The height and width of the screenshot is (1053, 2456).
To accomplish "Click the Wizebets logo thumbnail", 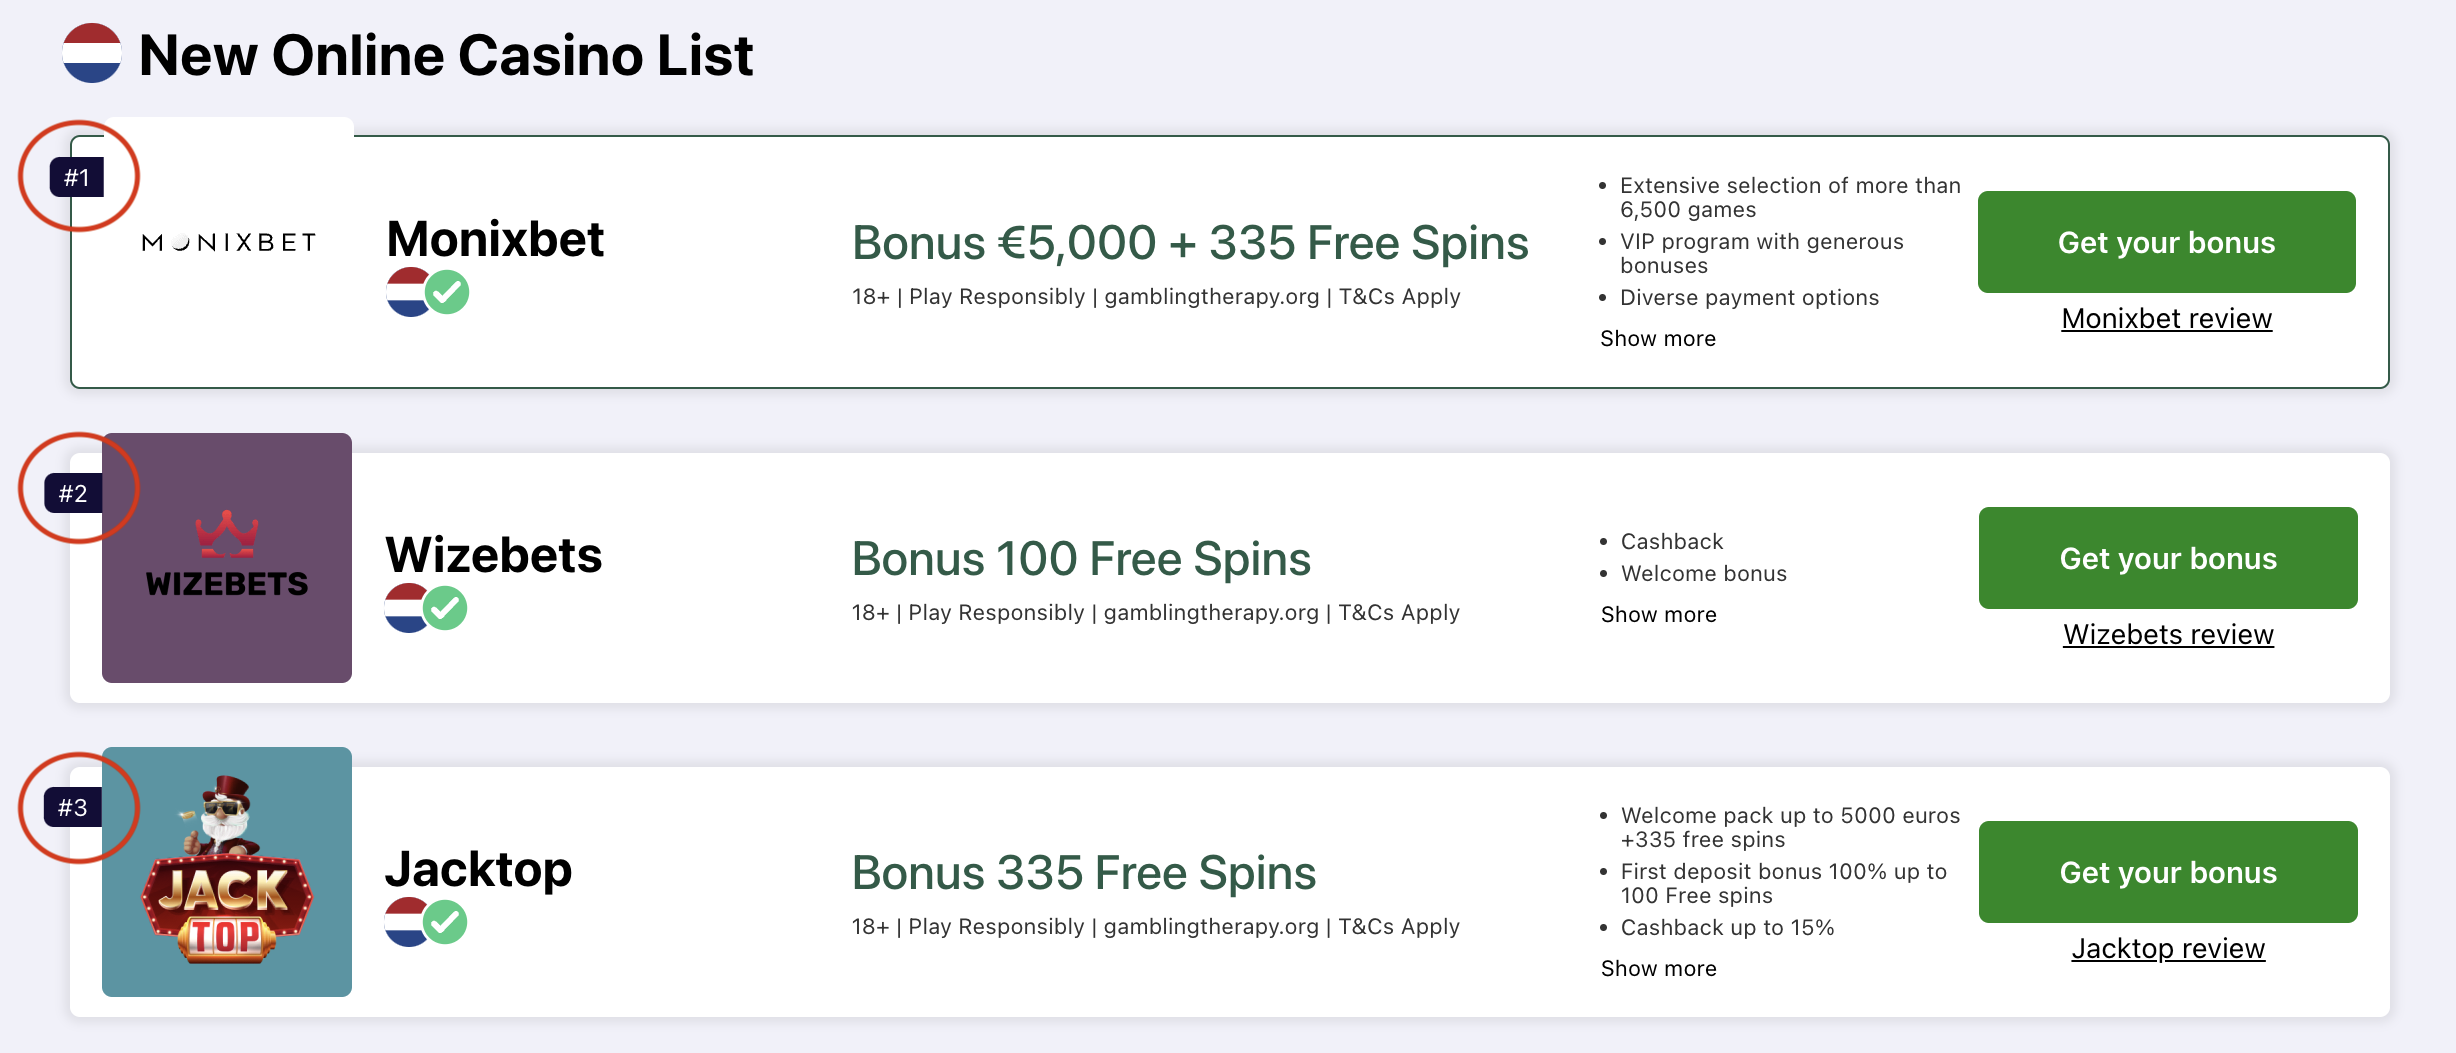I will pos(227,558).
